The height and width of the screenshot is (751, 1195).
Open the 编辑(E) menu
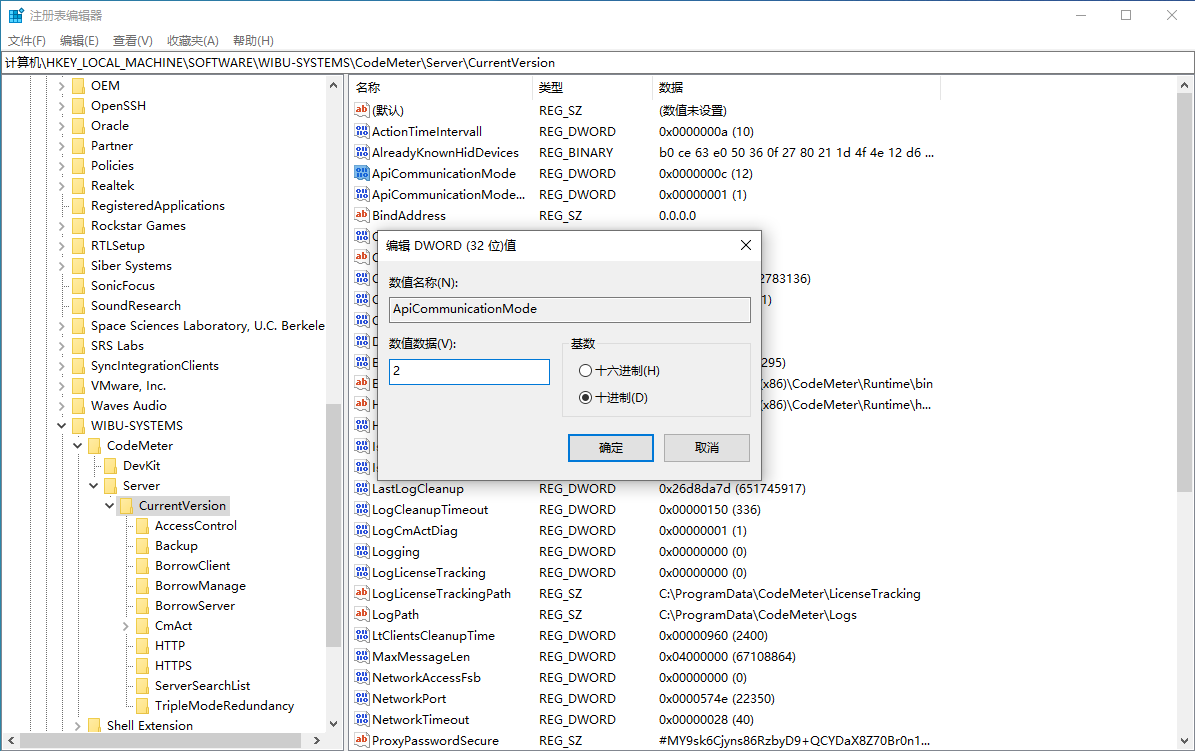point(79,40)
